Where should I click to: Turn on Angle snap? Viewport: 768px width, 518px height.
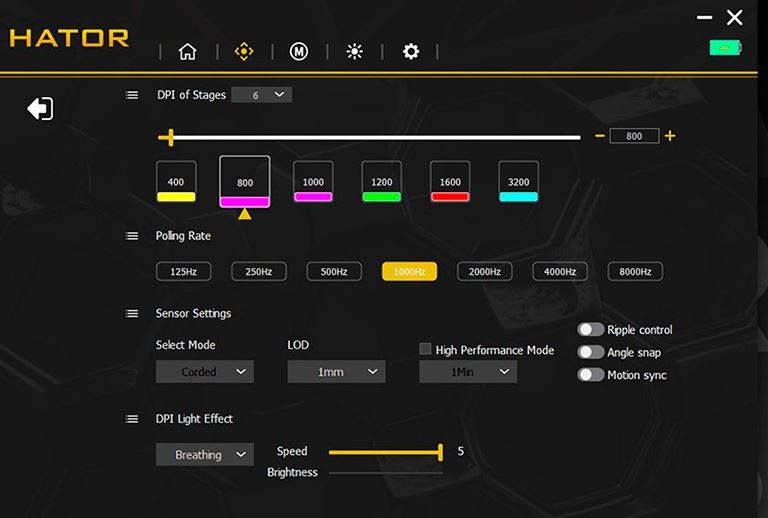tap(590, 352)
